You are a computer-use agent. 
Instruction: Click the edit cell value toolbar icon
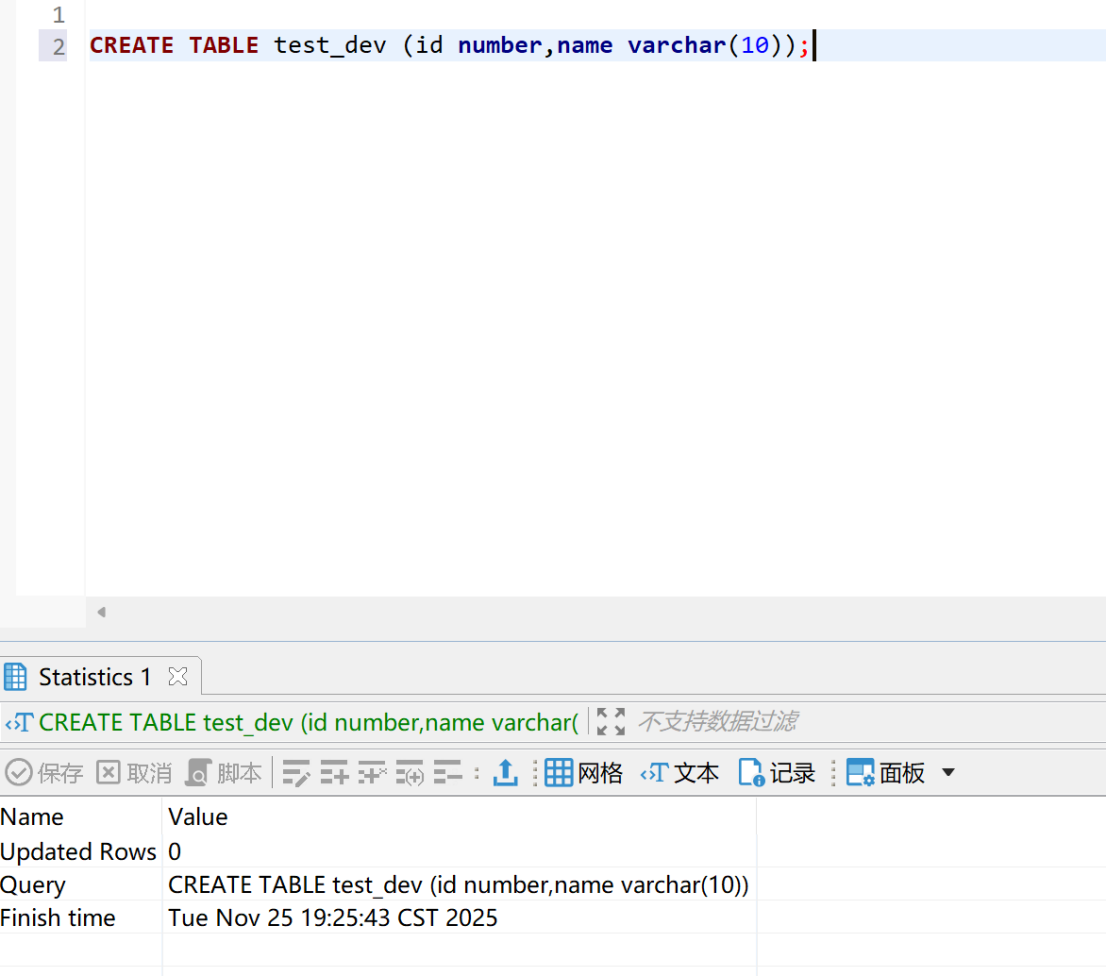[296, 773]
